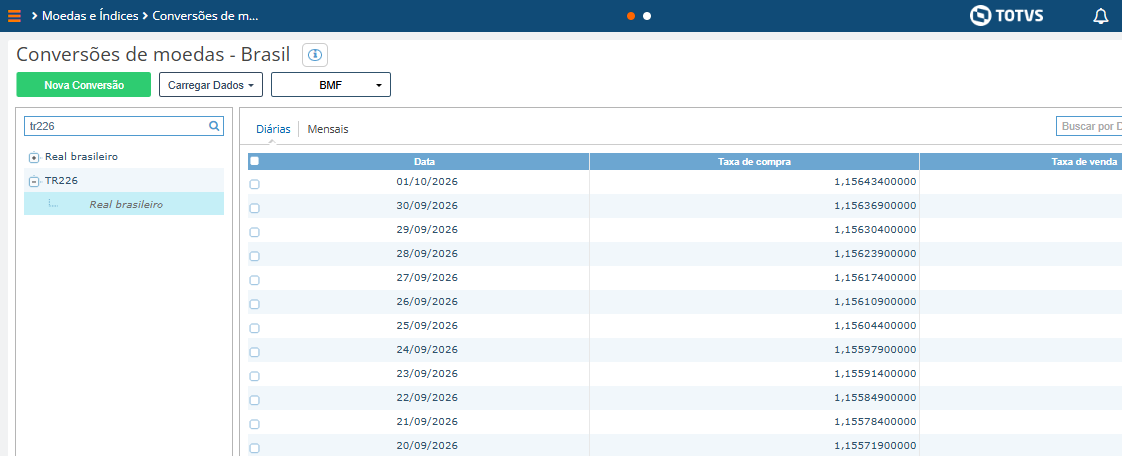The width and height of the screenshot is (1122, 456).
Task: Switch to the Diárias tab
Action: click(273, 129)
